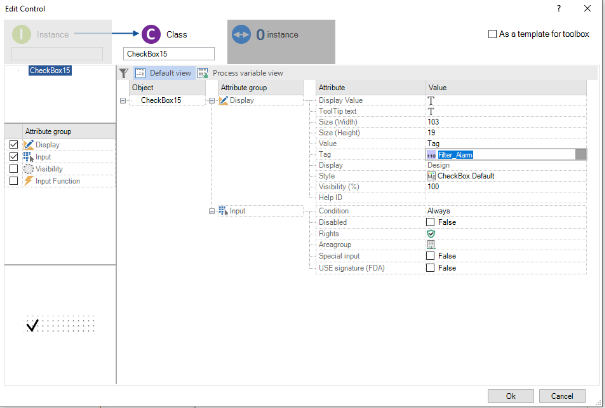This screenshot has height=408, width=605.
Task: Click the blue instance arrows icon
Action: pyautogui.click(x=241, y=34)
